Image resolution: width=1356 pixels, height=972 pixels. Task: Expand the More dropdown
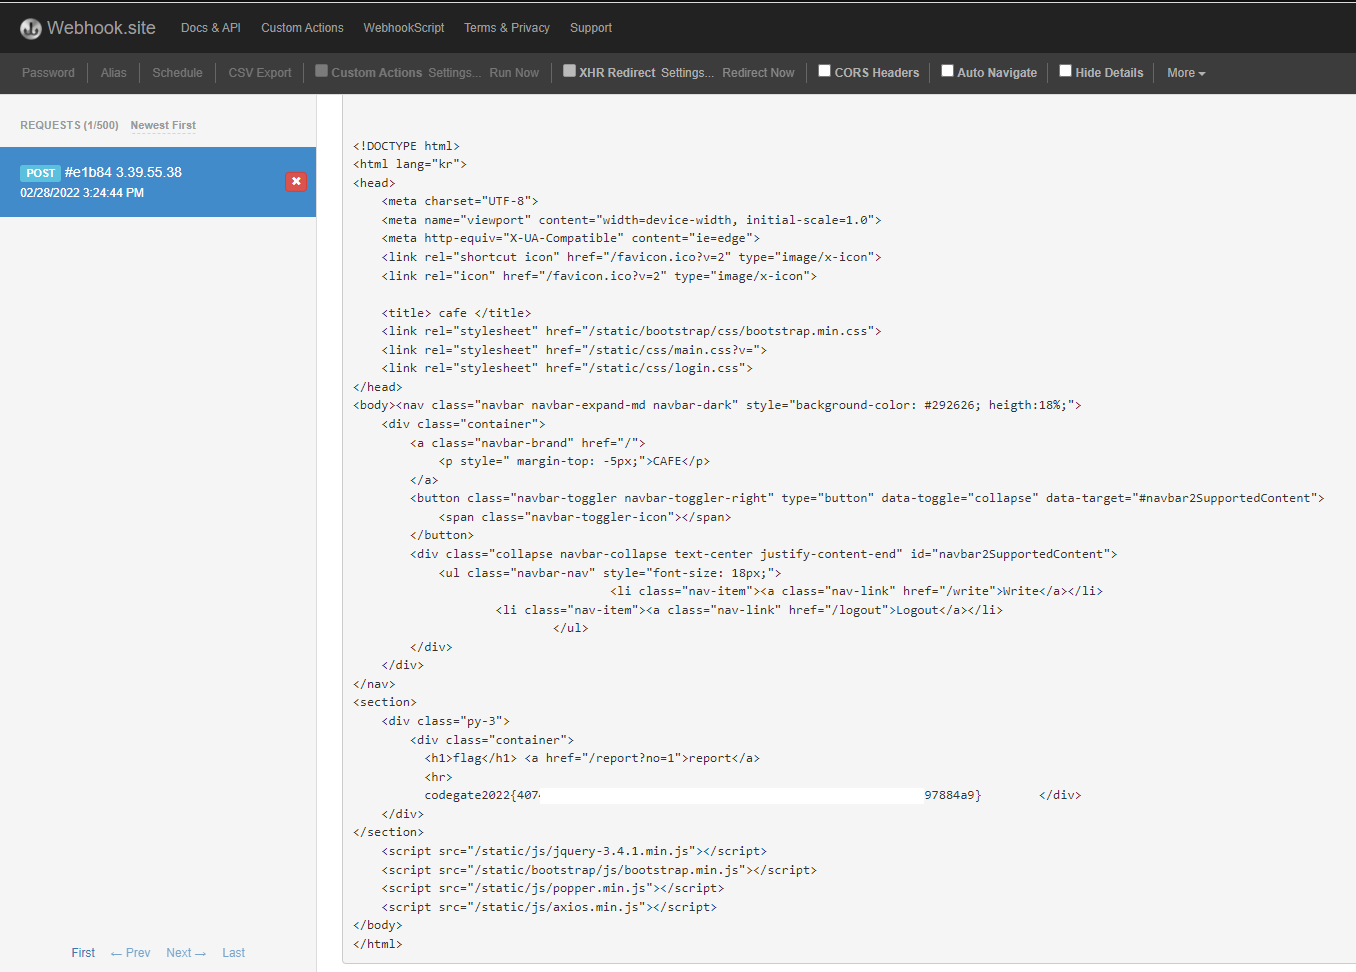coord(1186,73)
